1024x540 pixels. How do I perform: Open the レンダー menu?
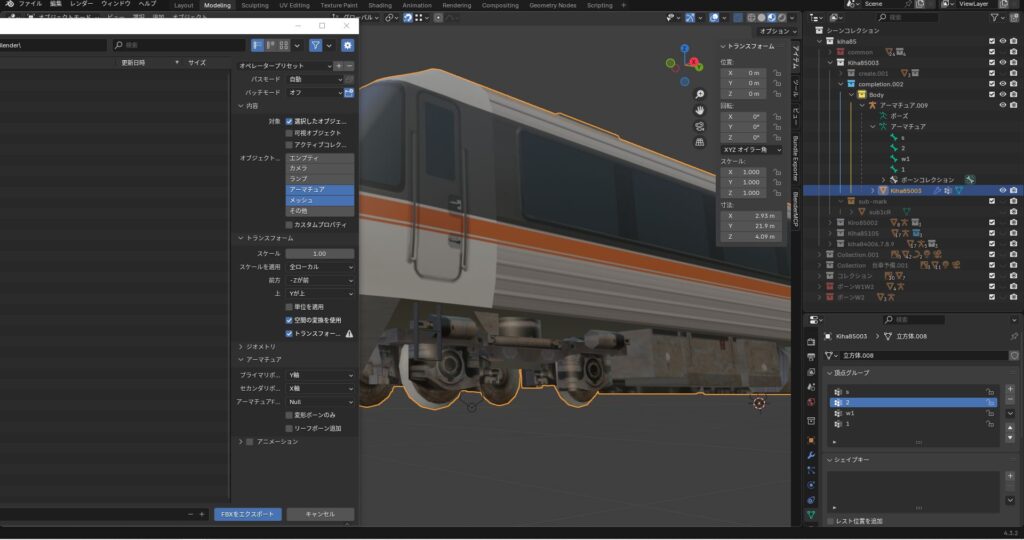(81, 4)
